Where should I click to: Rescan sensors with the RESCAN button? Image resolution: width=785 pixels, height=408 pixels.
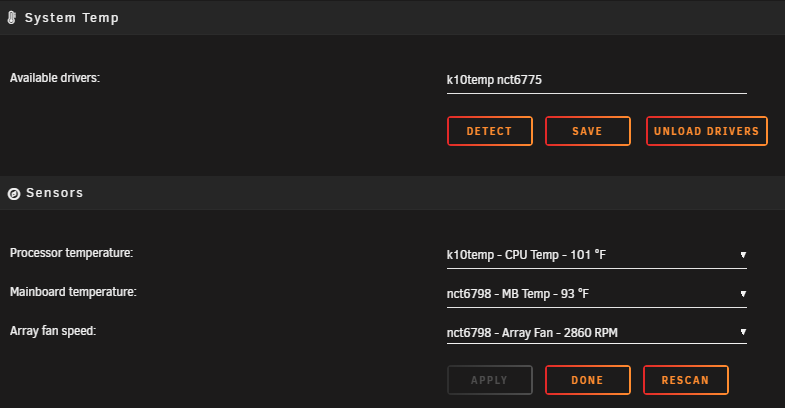pyautogui.click(x=686, y=380)
